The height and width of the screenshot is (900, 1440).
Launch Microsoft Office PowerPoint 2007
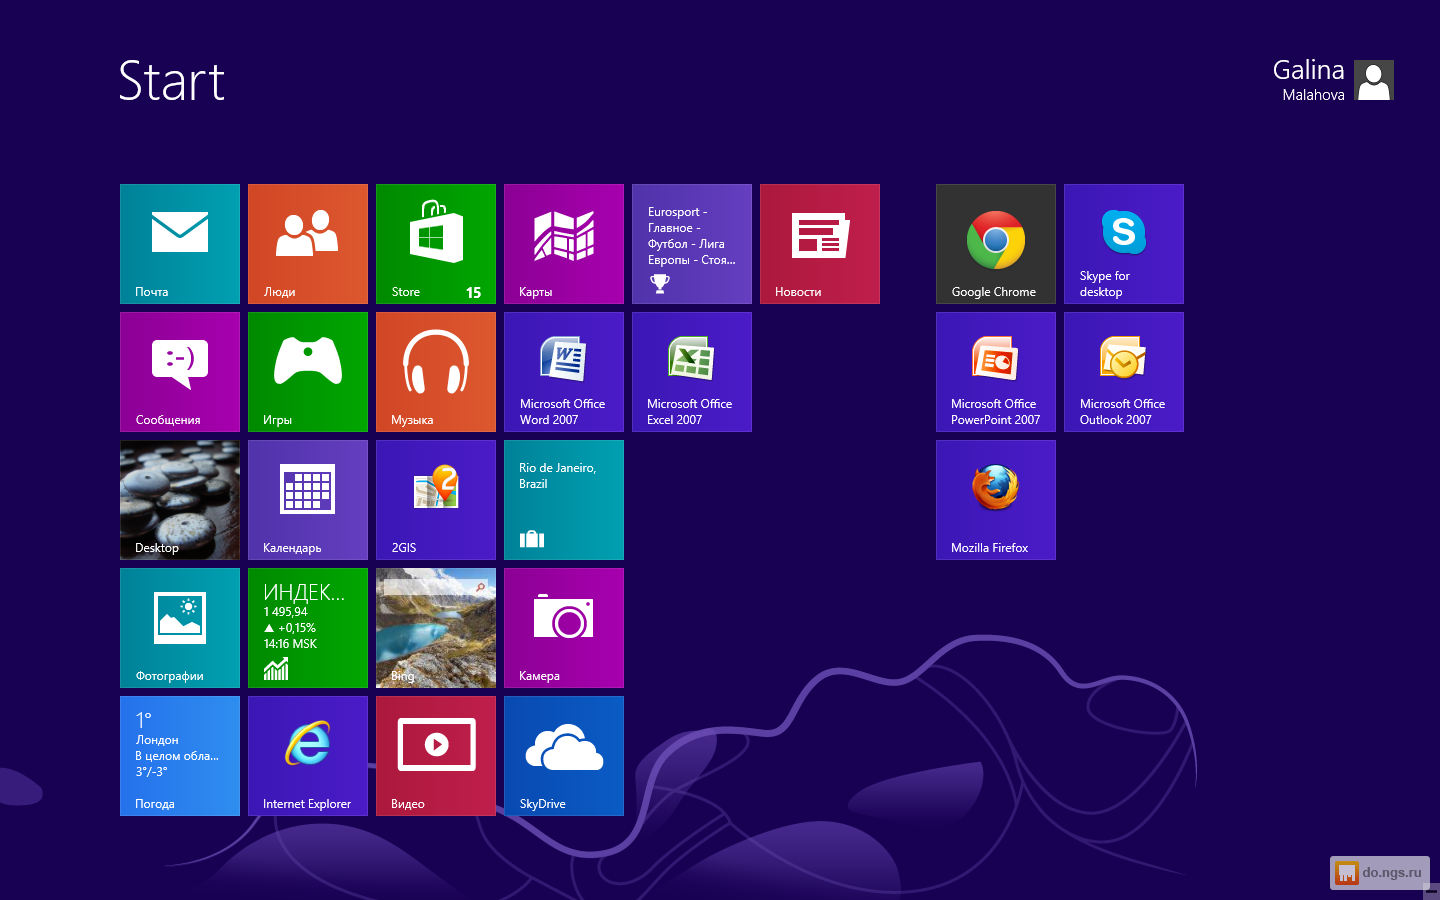coord(996,372)
